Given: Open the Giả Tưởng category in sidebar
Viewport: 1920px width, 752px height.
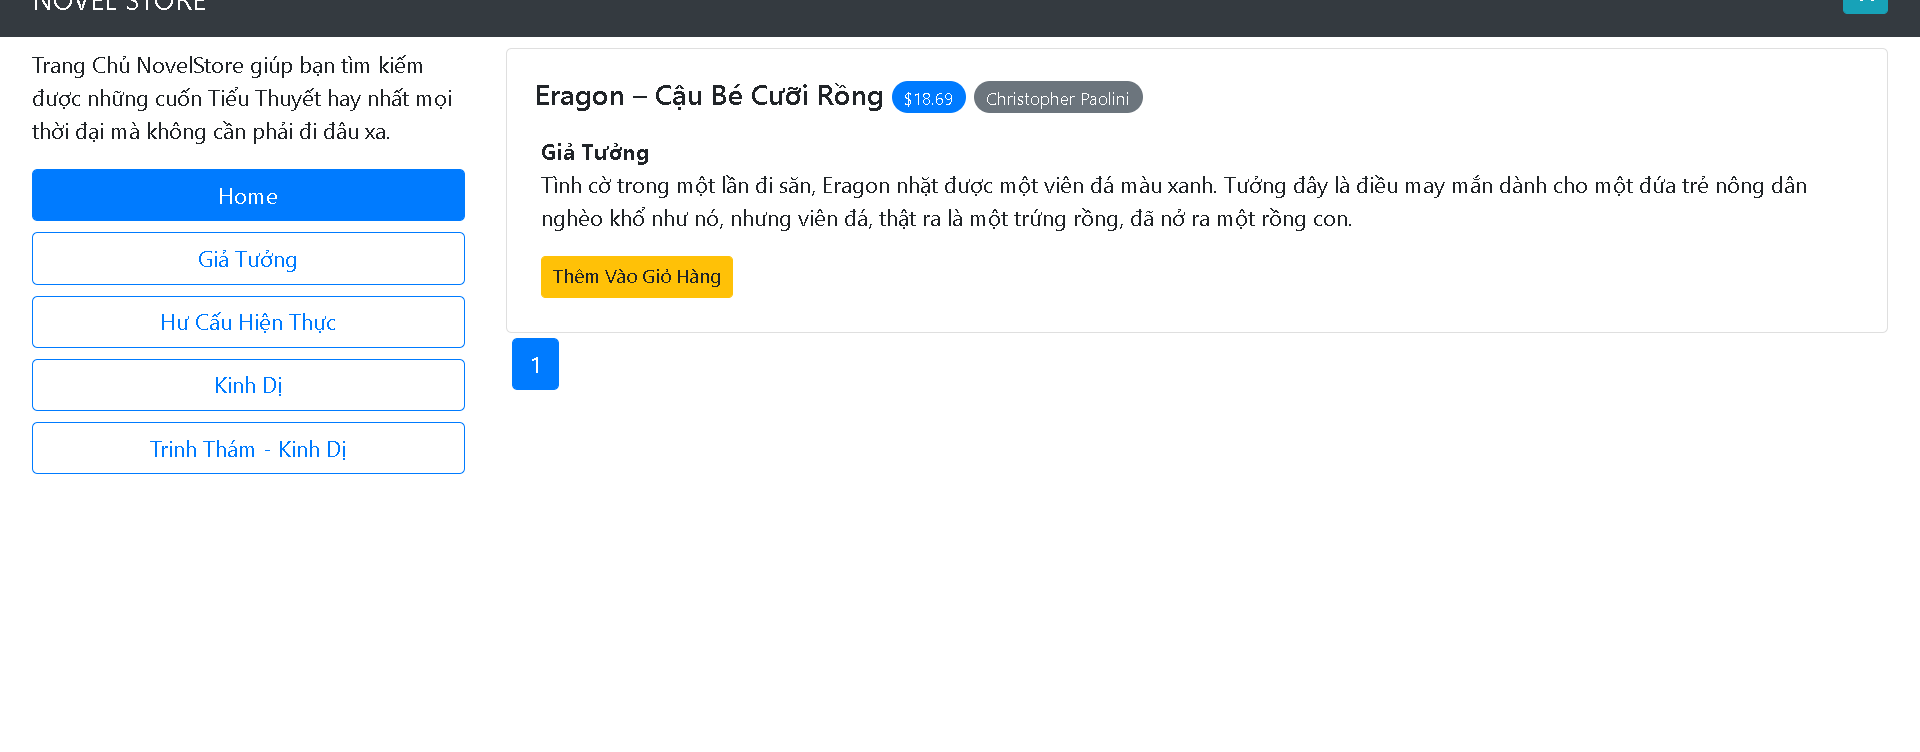Looking at the screenshot, I should pyautogui.click(x=248, y=258).
